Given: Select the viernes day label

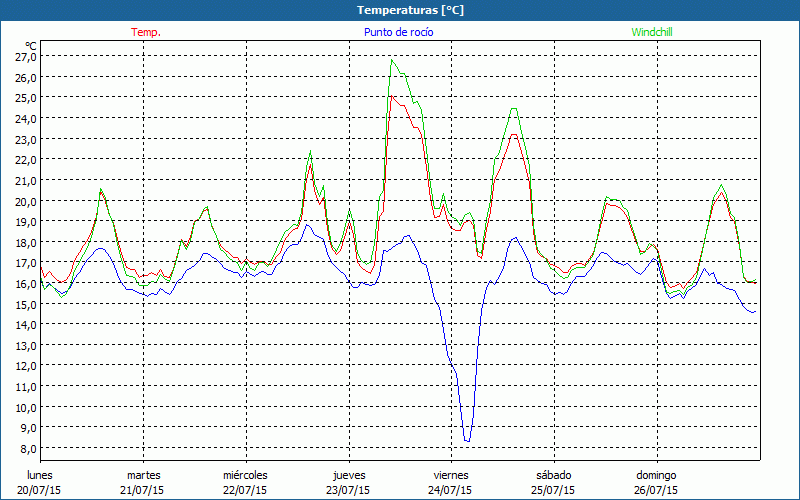Looking at the screenshot, I should click(x=450, y=475).
